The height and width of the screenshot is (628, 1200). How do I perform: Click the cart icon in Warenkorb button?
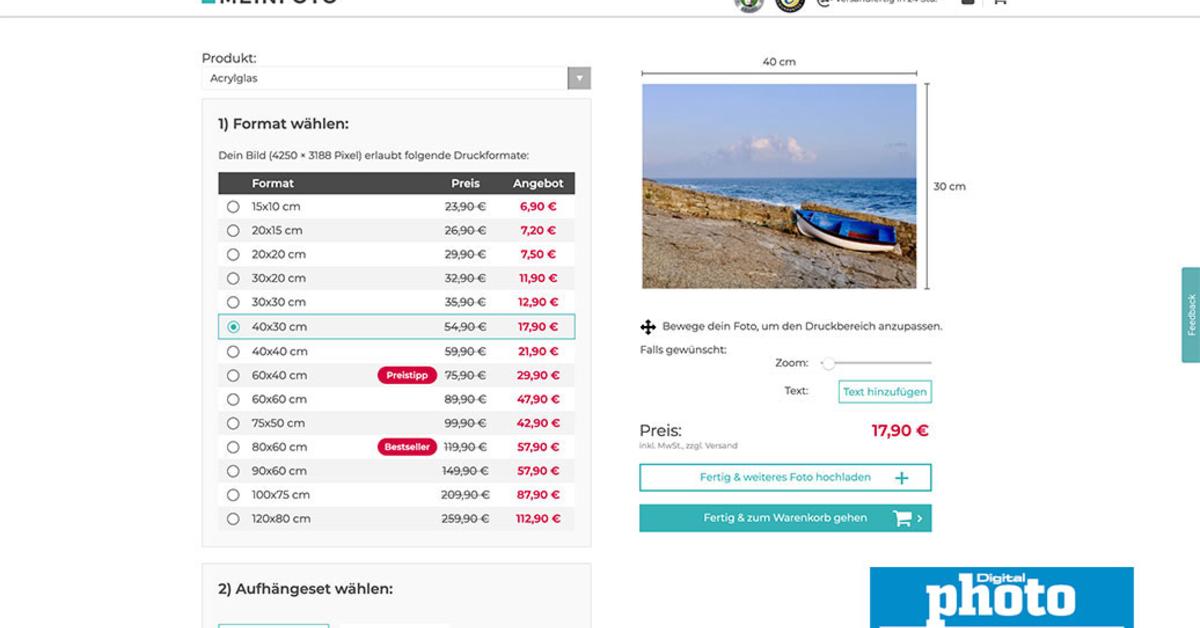pos(902,518)
